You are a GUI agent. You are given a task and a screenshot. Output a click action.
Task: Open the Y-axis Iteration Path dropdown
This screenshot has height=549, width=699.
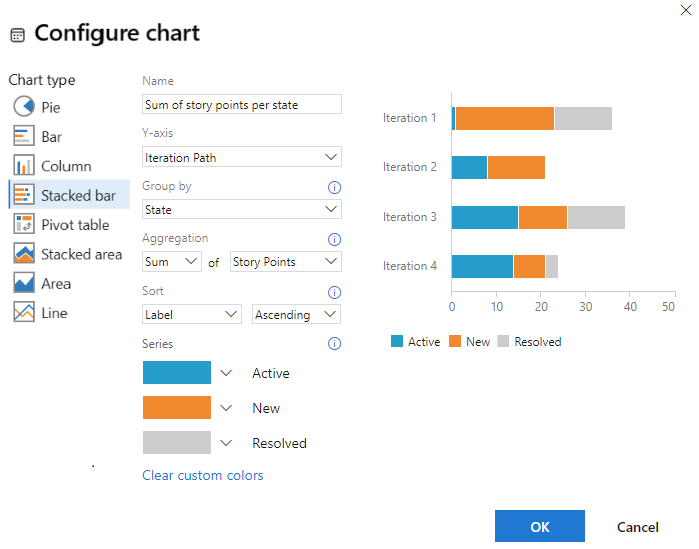point(242,157)
